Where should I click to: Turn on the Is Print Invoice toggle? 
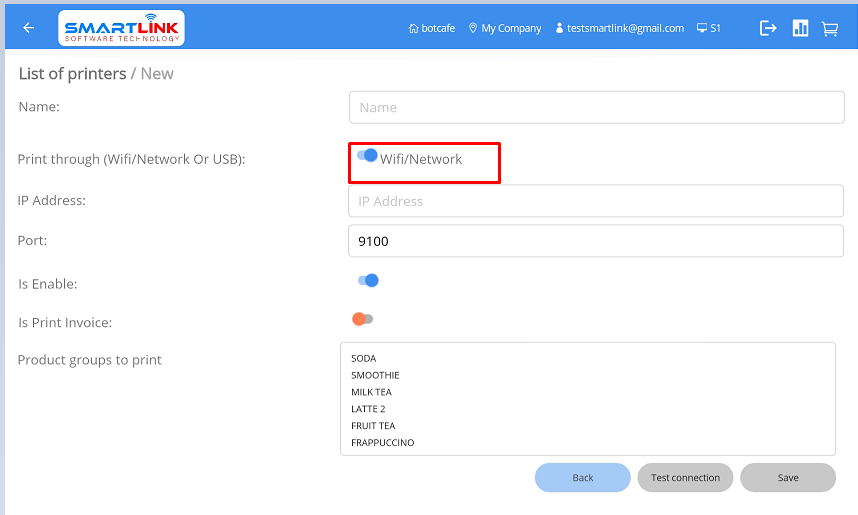point(362,319)
